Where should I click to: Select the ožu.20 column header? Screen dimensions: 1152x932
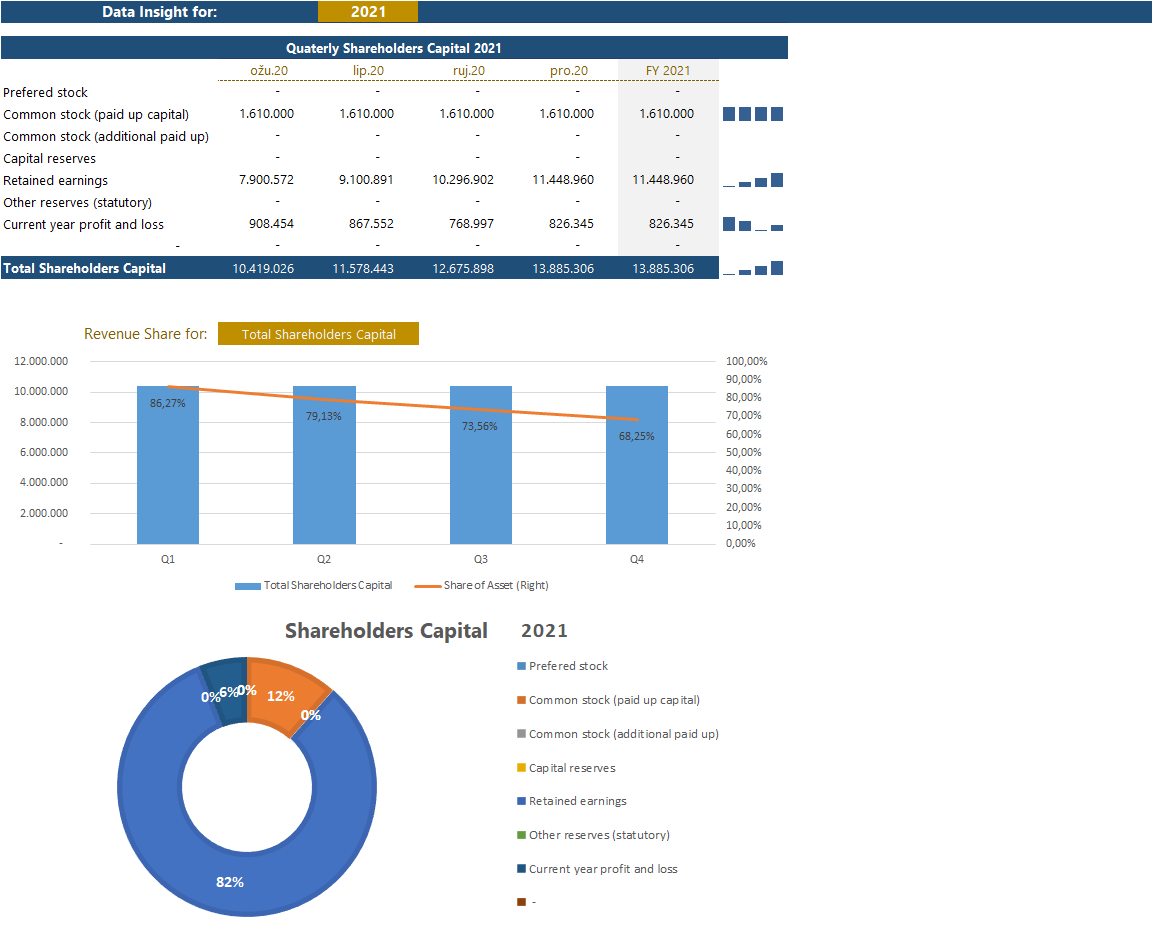(x=269, y=71)
